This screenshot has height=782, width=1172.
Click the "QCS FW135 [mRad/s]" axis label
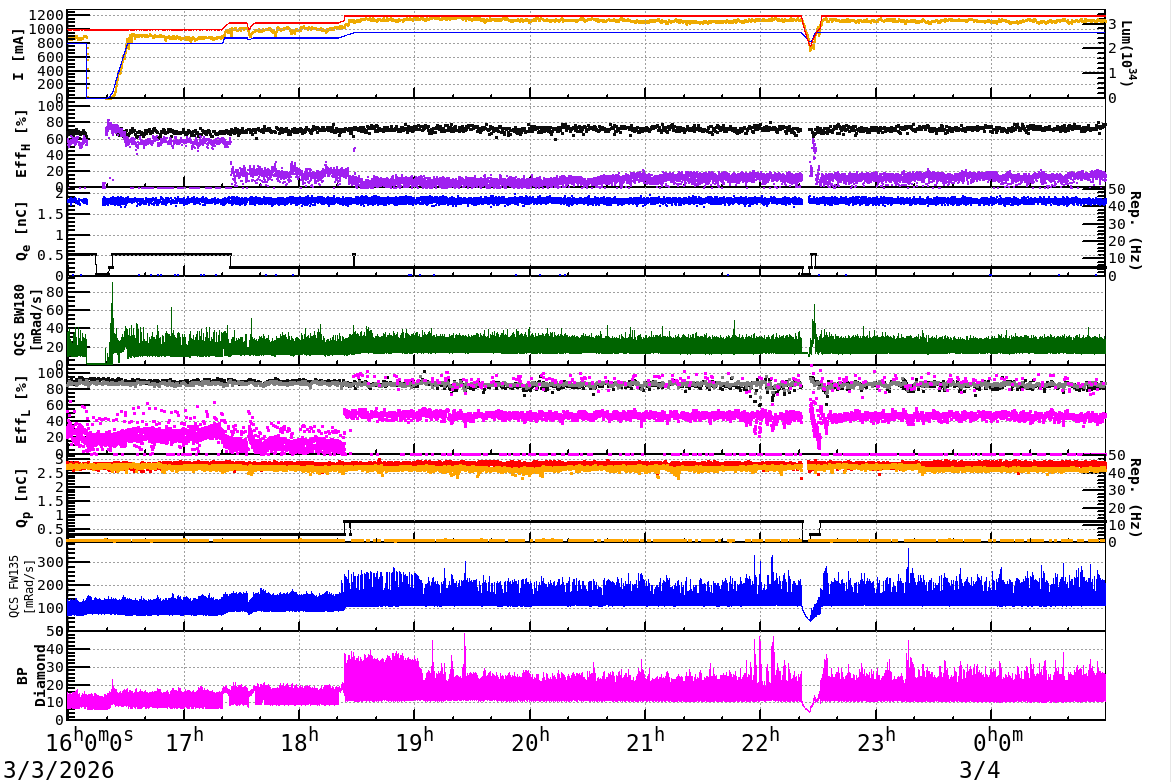[22, 586]
